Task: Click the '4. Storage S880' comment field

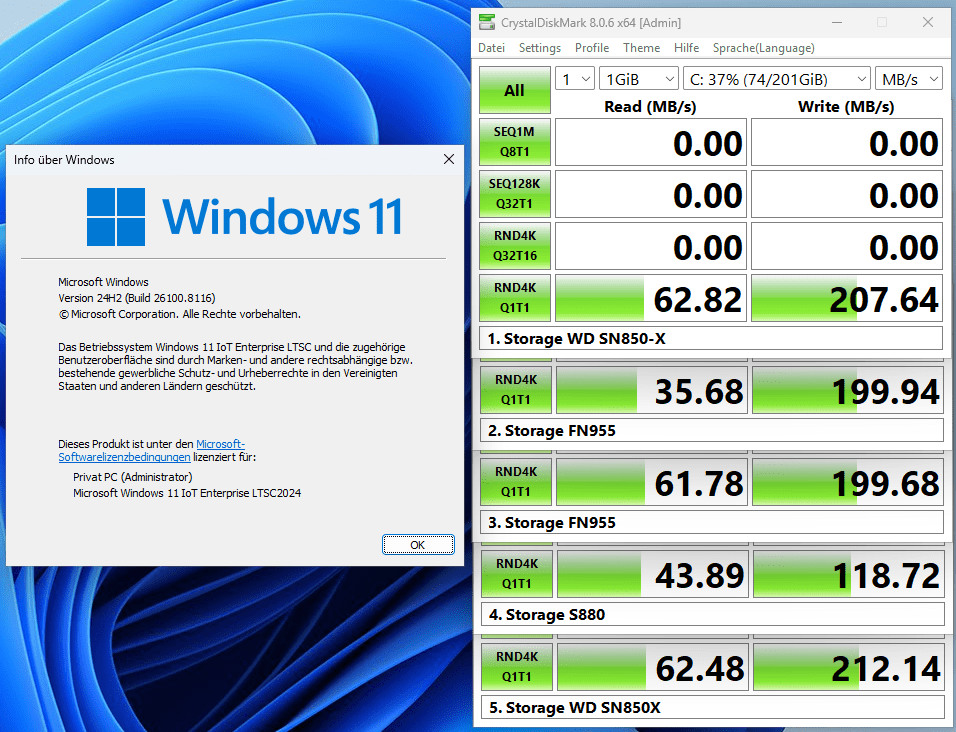Action: [x=712, y=614]
